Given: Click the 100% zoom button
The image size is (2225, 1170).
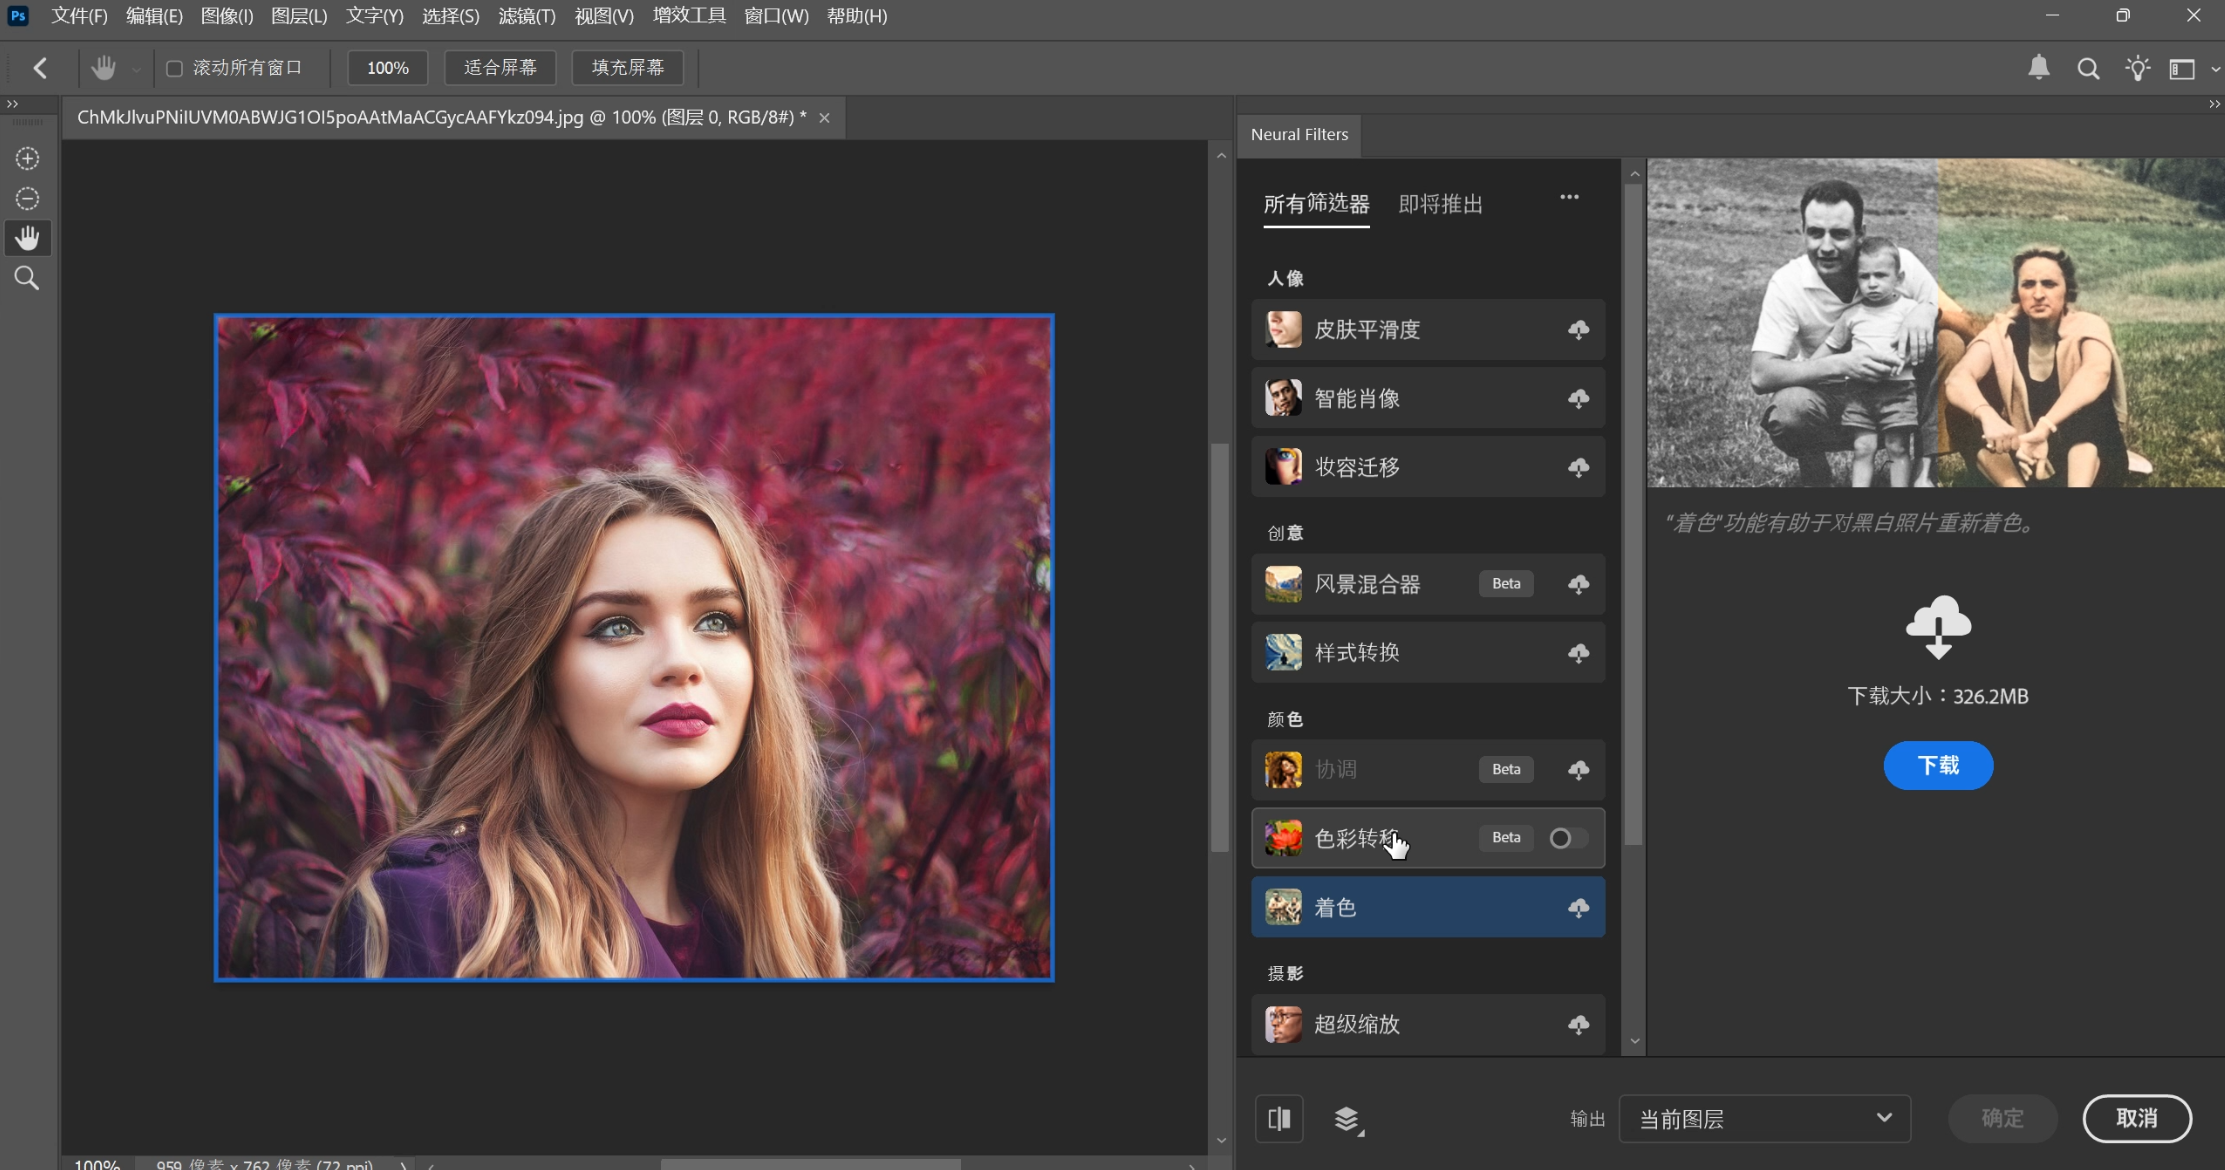Looking at the screenshot, I should click(x=387, y=68).
